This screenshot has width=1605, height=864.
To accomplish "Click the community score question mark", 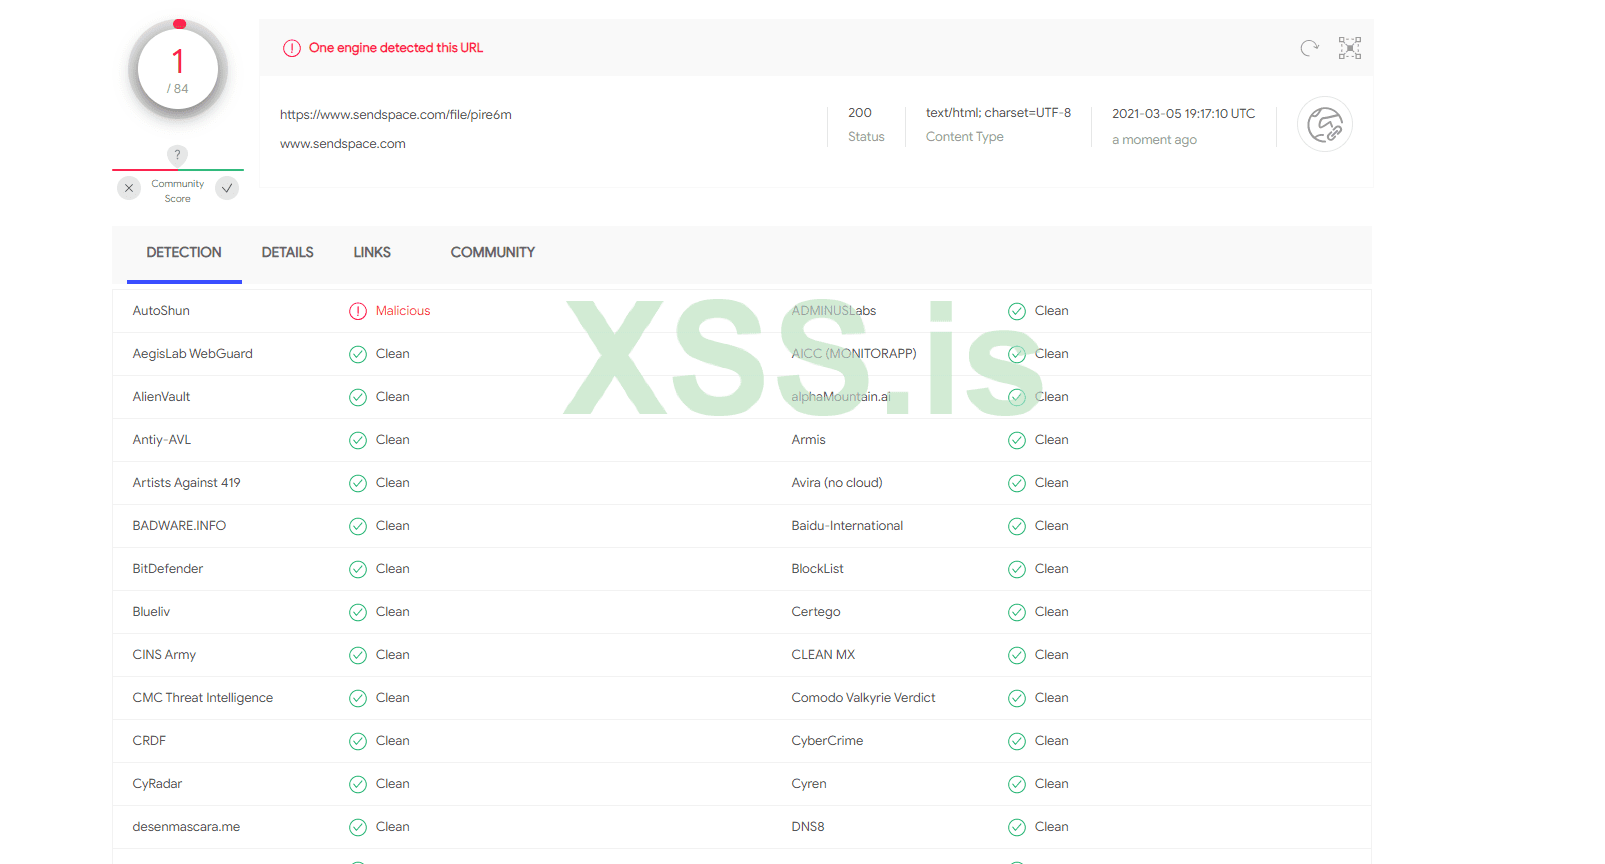I will coord(177,155).
